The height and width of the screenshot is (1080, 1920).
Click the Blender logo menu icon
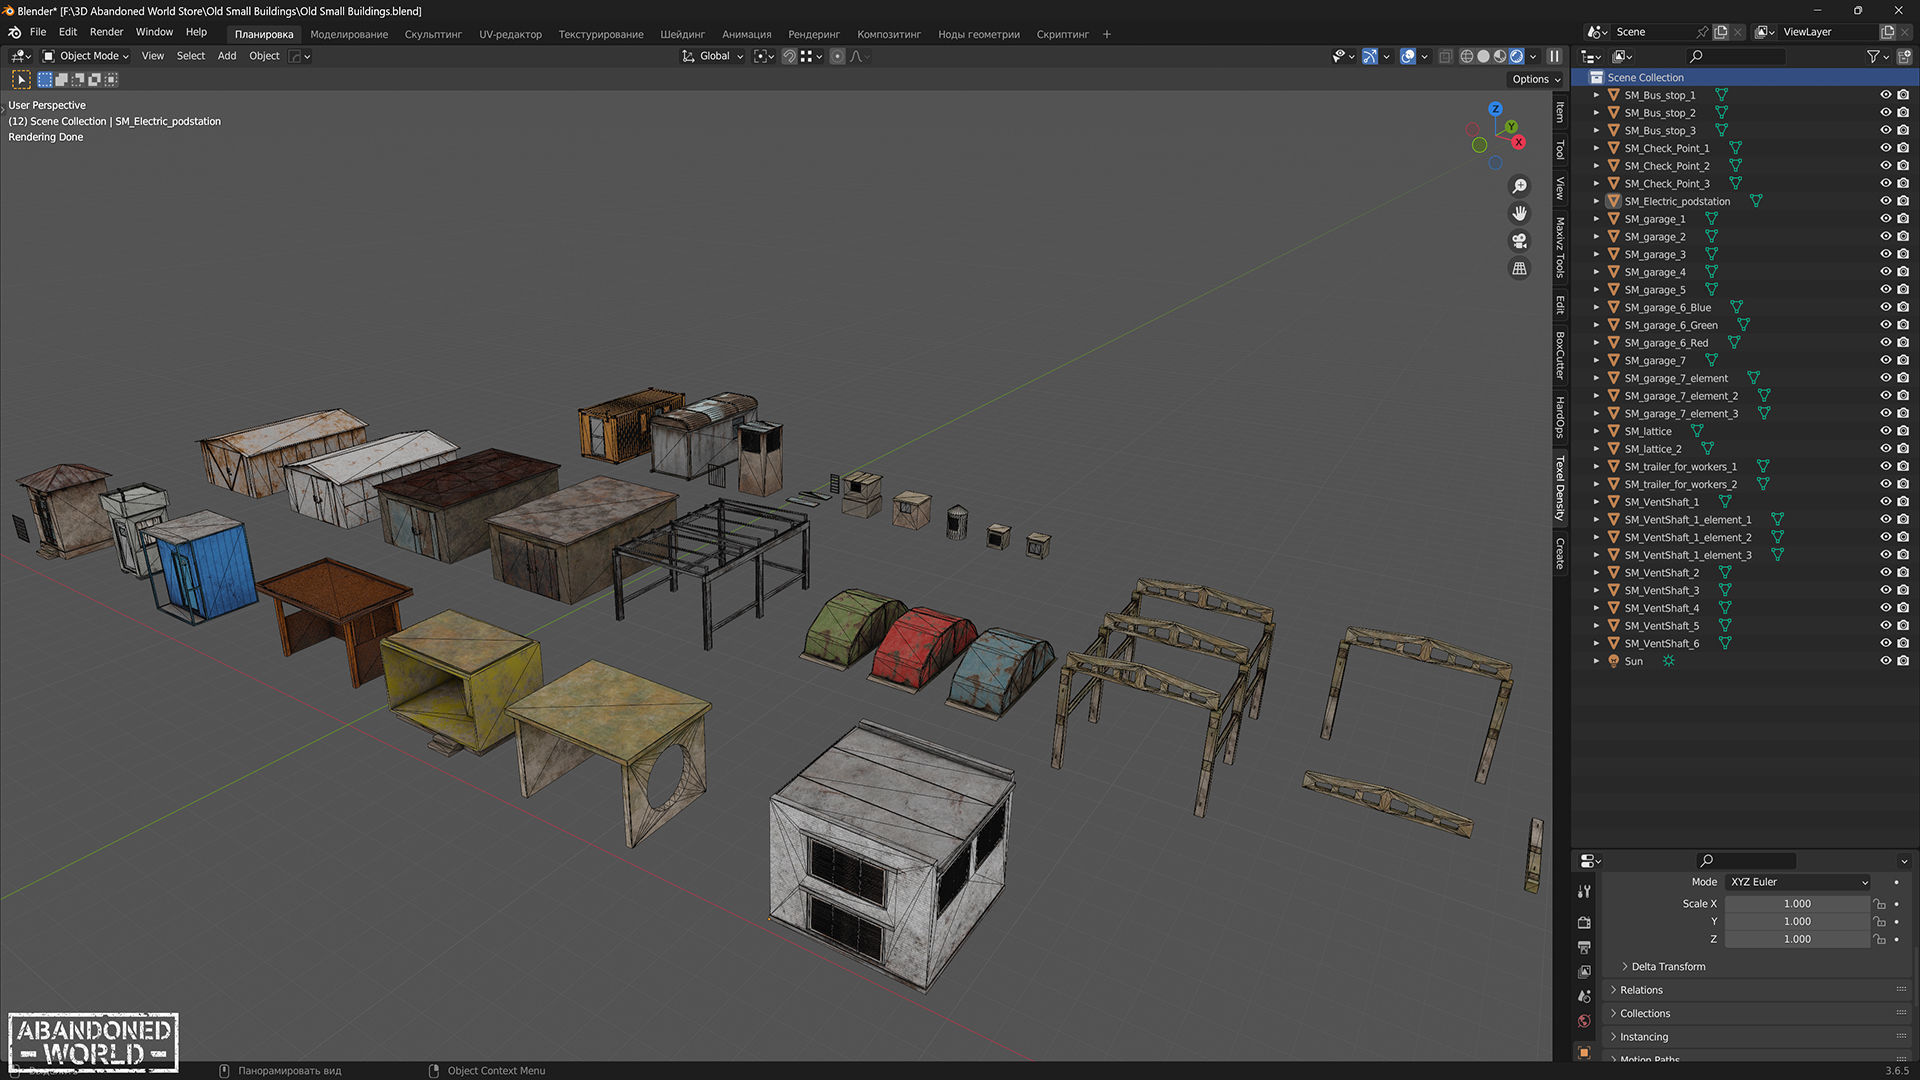coord(14,32)
